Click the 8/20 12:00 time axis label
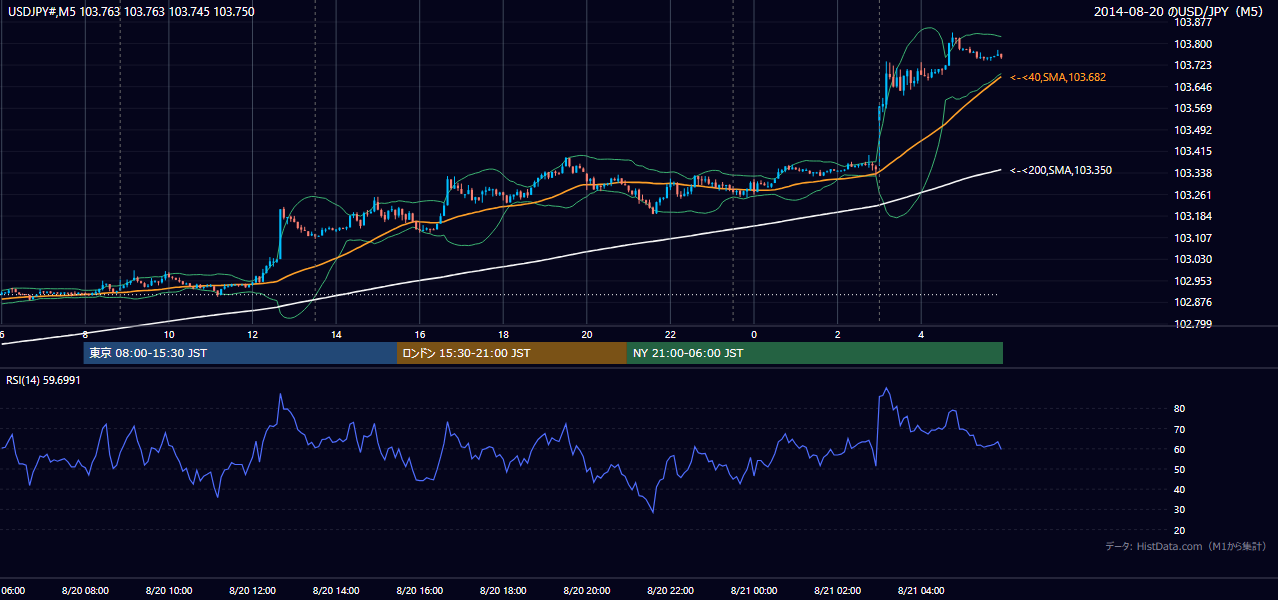The width and height of the screenshot is (1278, 600). [252, 591]
